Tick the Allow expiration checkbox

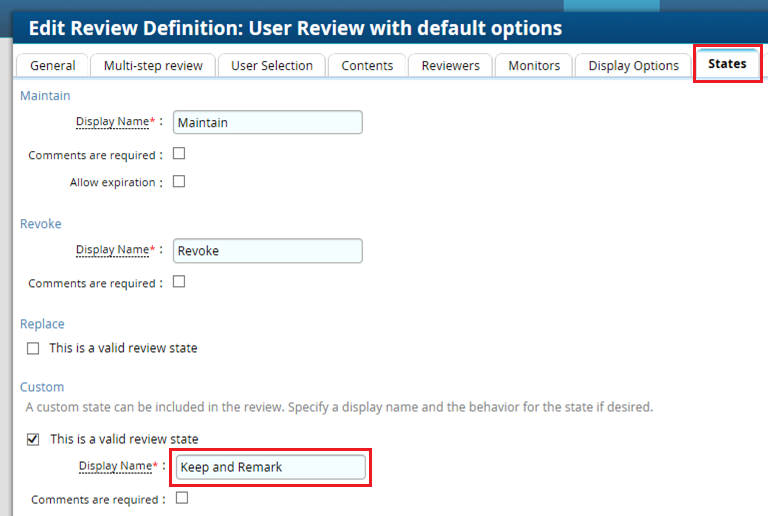click(x=180, y=182)
